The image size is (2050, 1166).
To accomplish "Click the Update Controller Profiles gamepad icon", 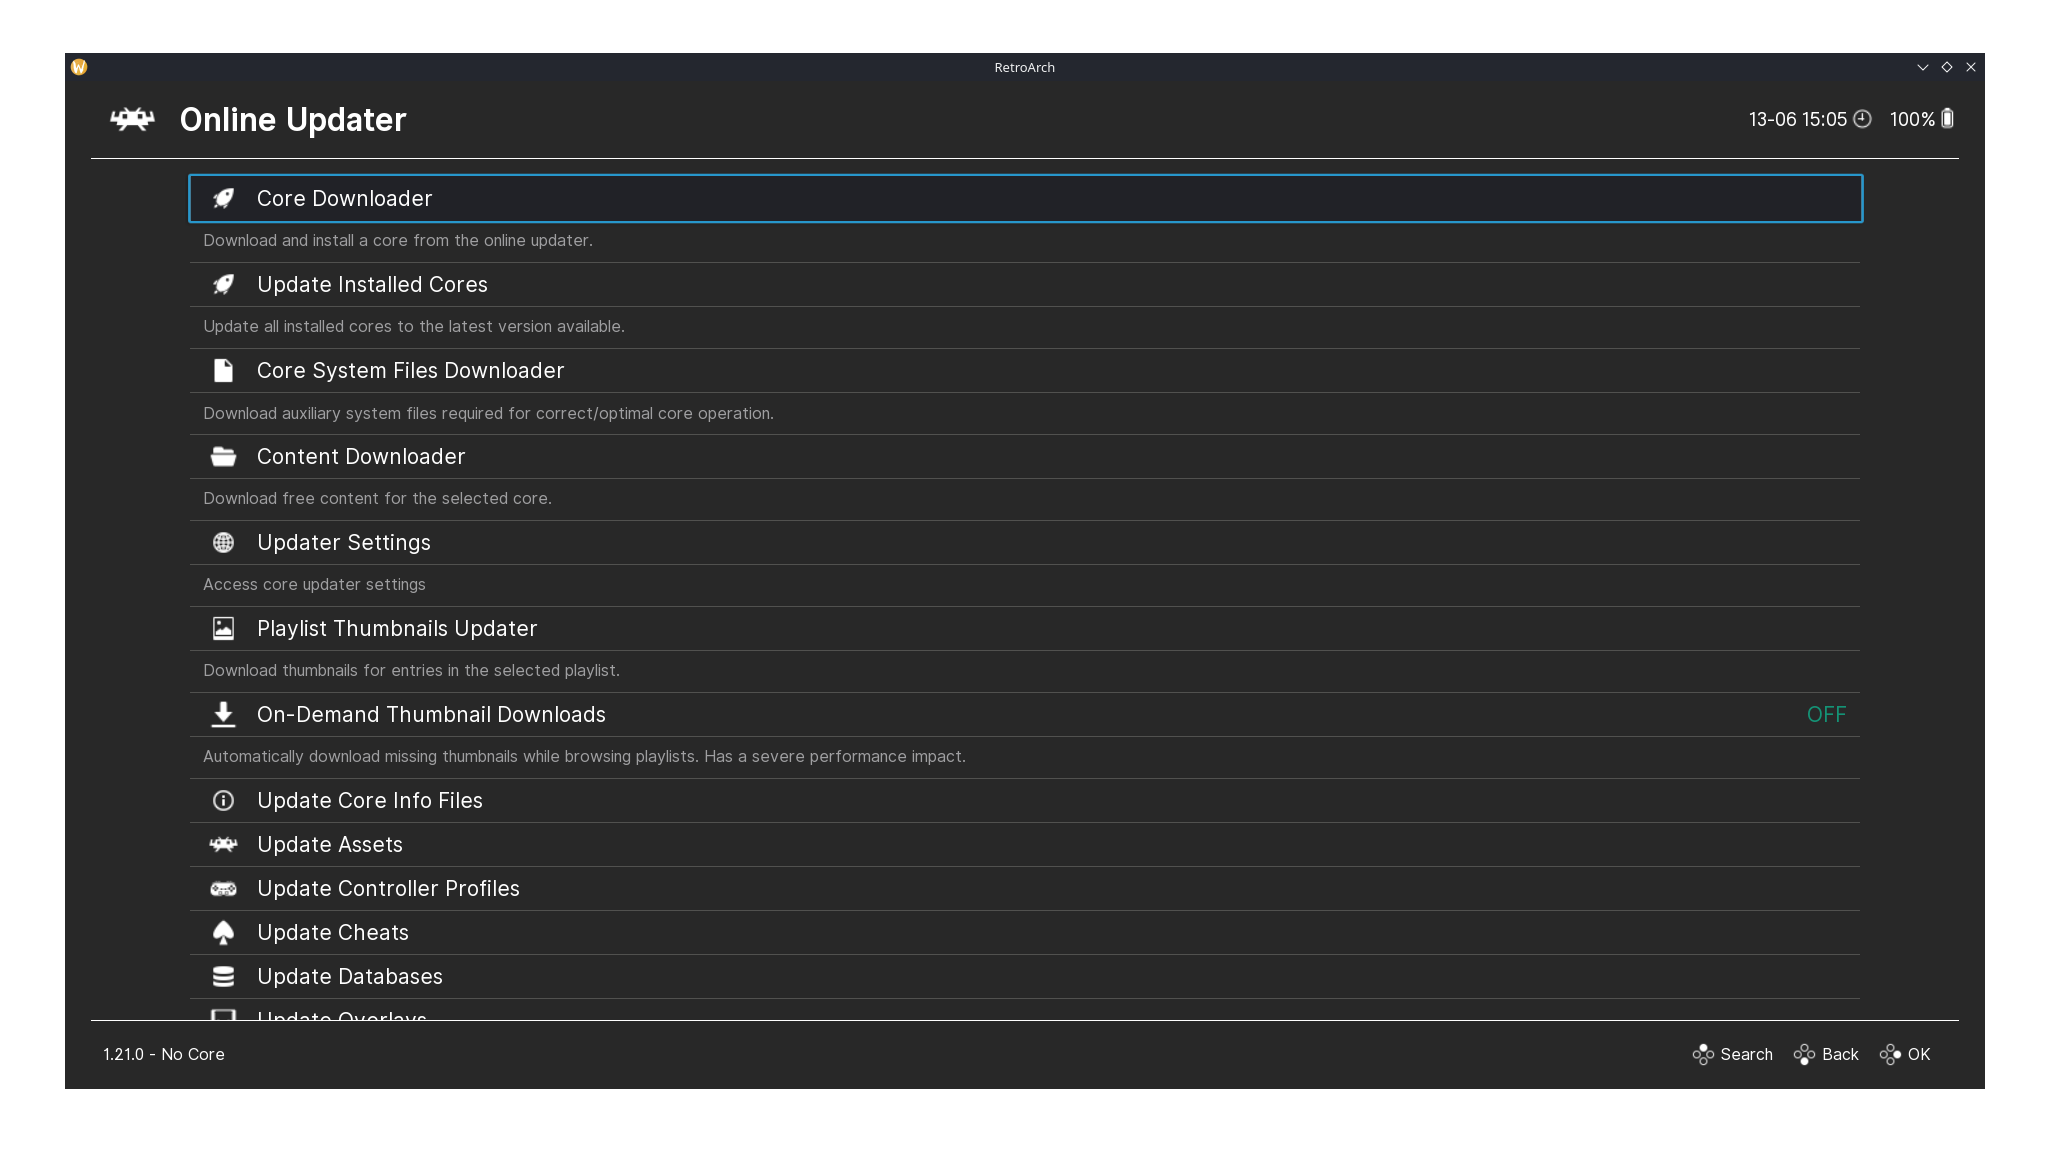I will pos(222,888).
